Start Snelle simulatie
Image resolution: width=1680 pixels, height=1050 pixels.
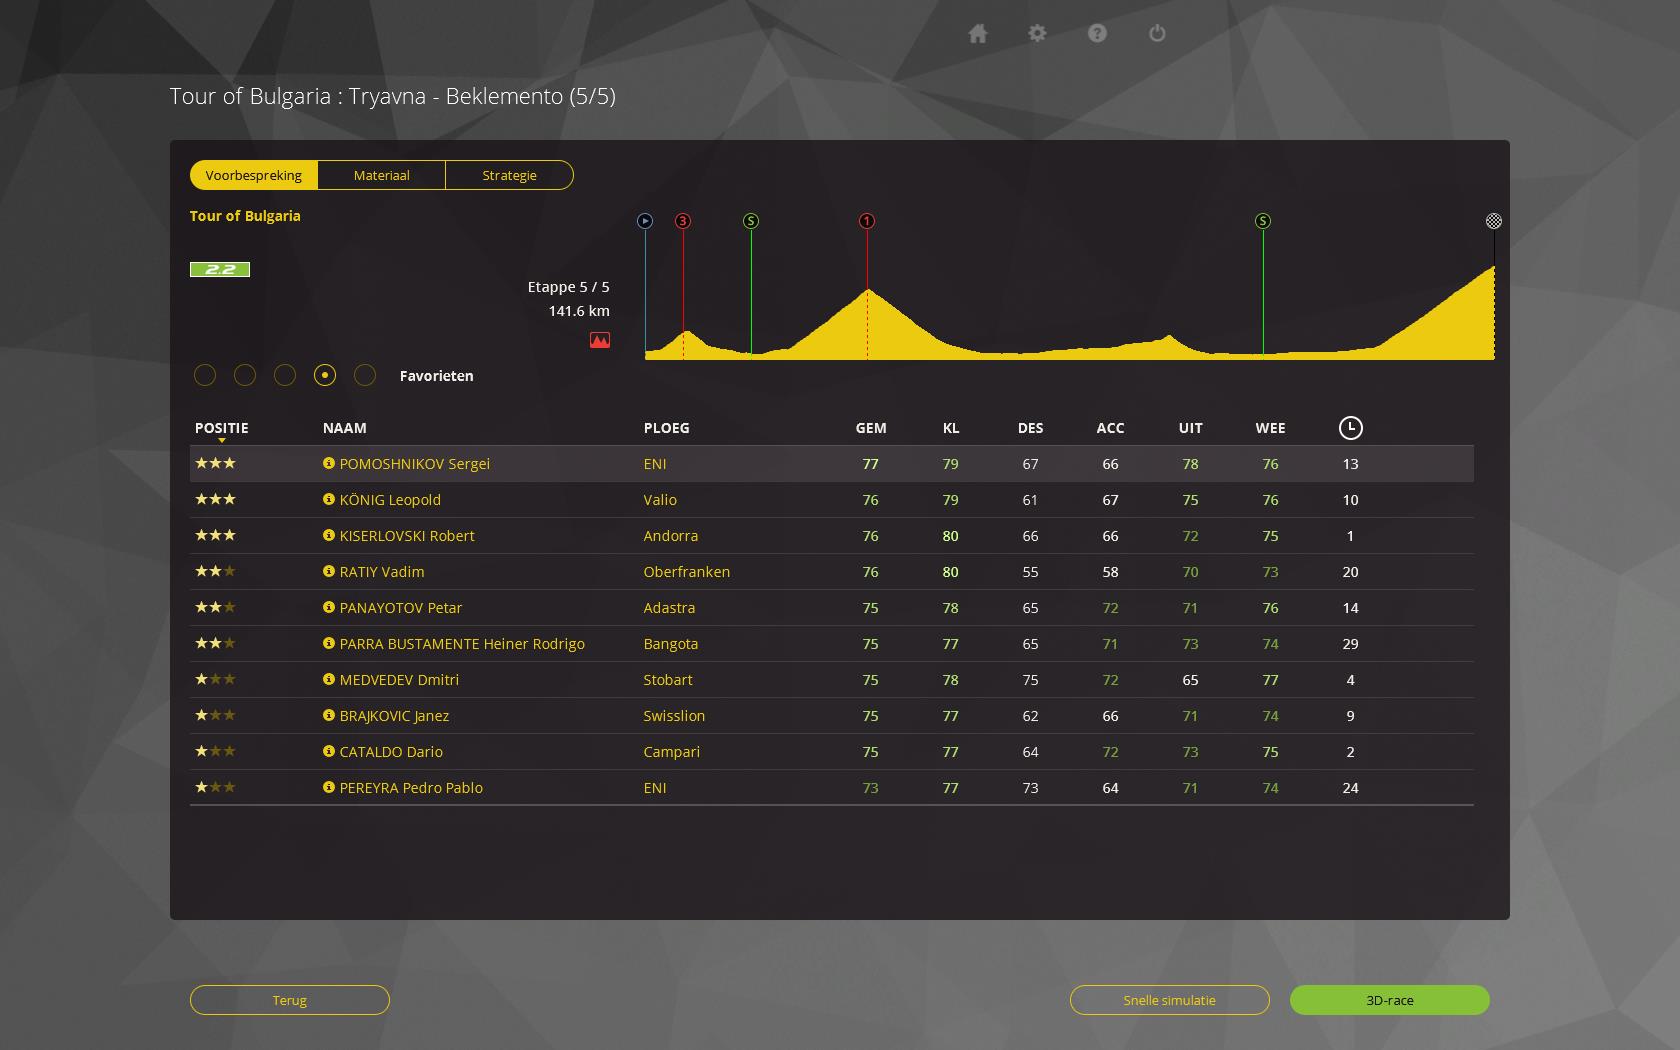[1170, 1000]
